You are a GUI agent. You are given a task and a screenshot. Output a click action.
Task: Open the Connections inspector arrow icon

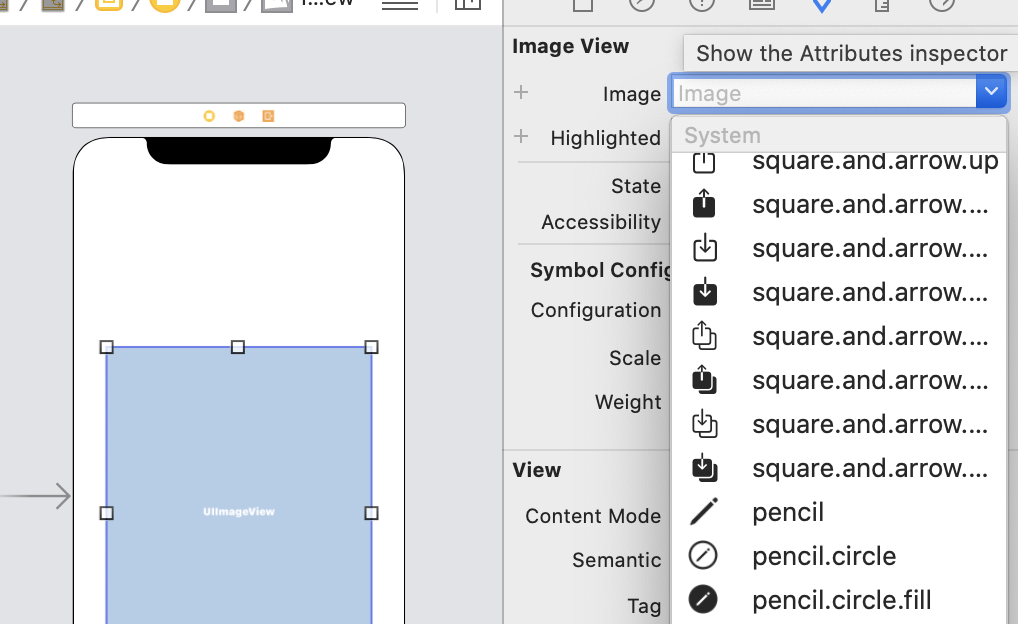tap(941, 5)
